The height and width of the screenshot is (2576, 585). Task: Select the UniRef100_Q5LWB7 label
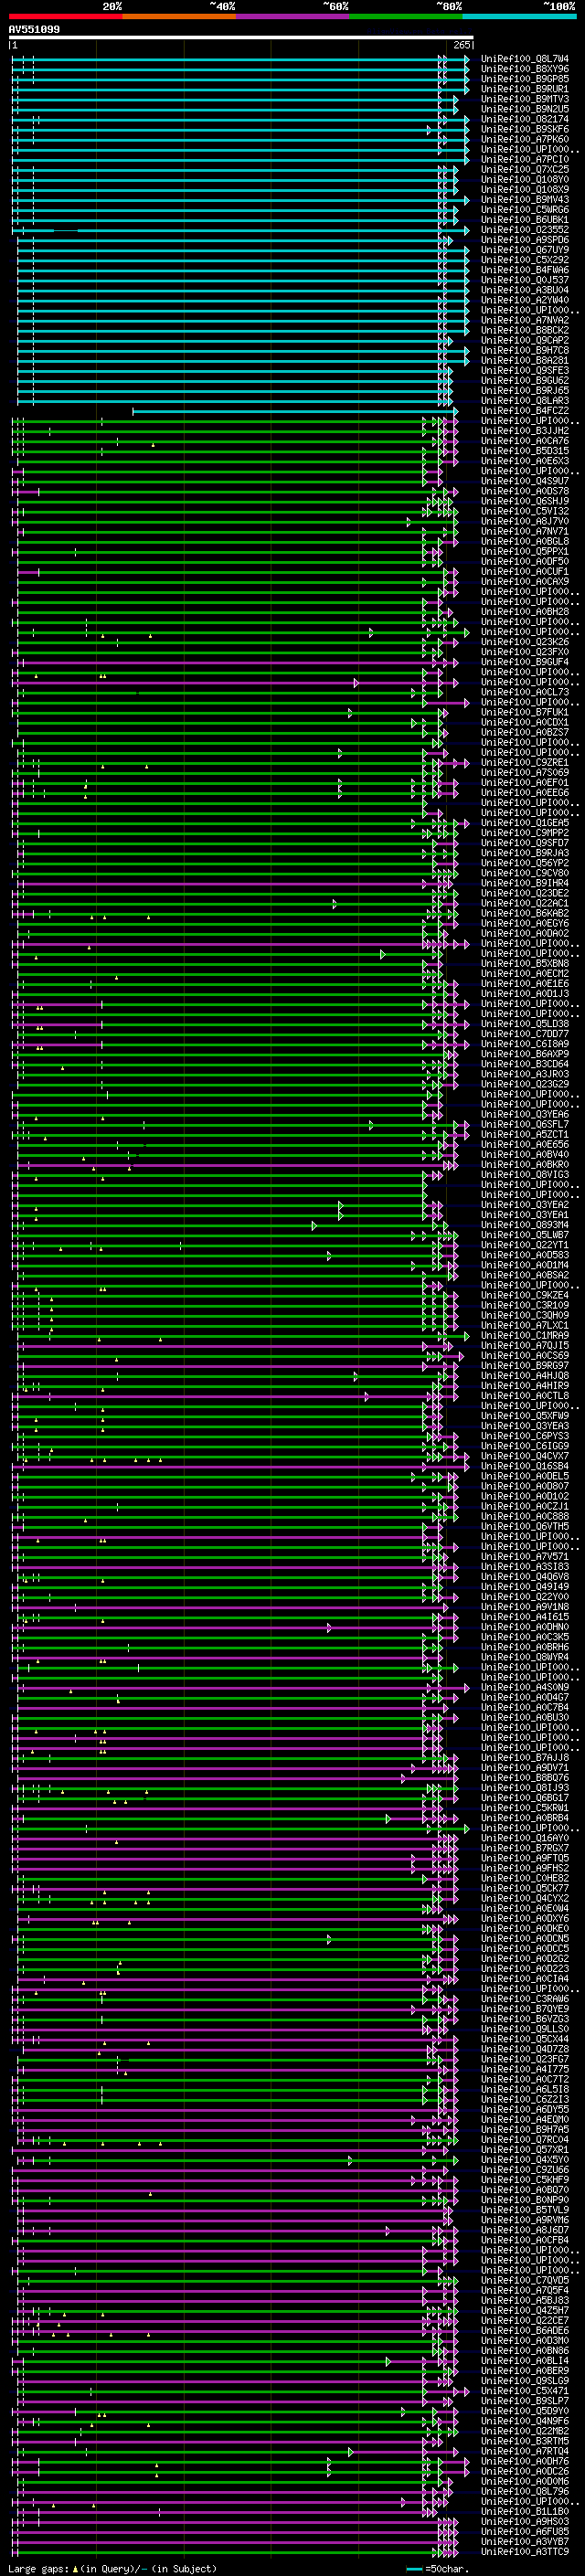(x=525, y=1235)
